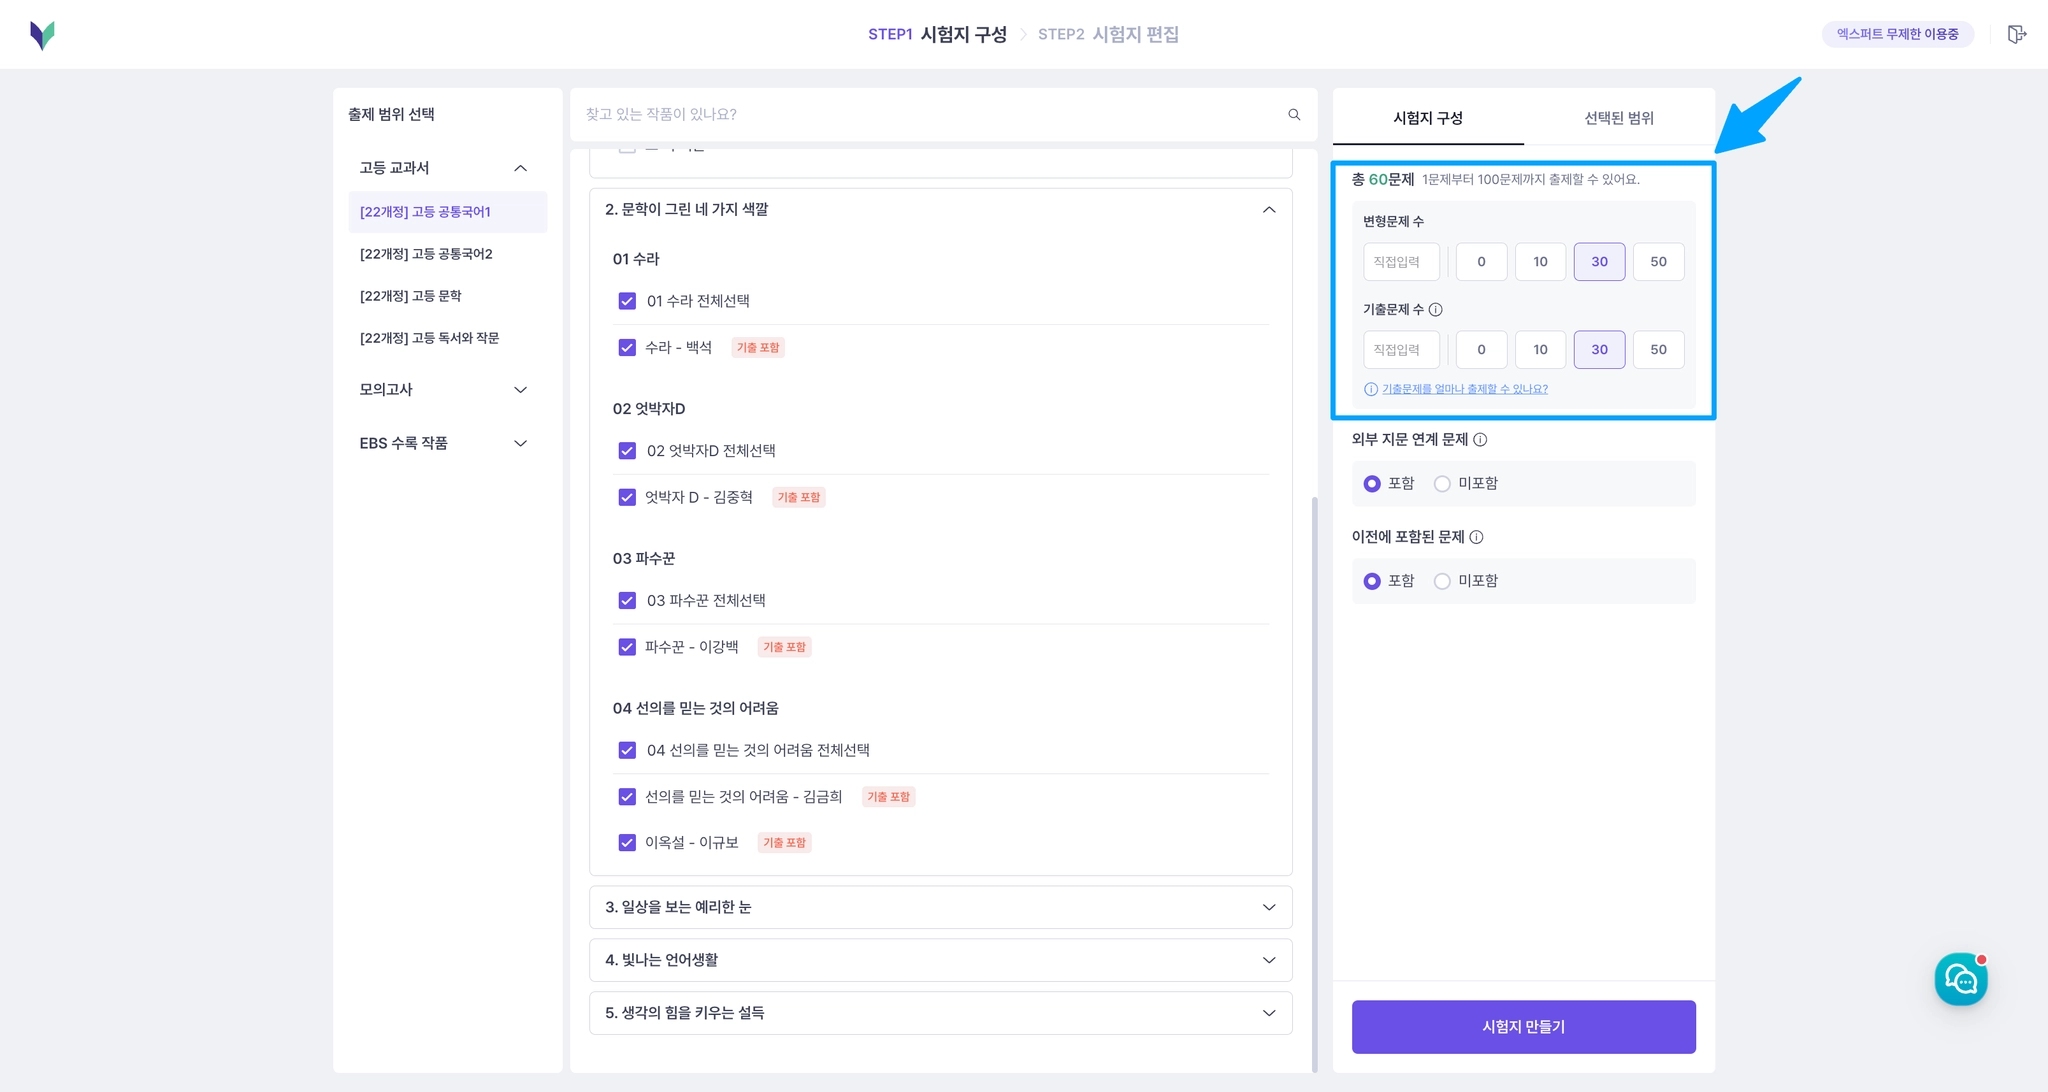Collapse 2. 문학이 그린 네 가지 색깔 section
The height and width of the screenshot is (1092, 2048).
1268,210
